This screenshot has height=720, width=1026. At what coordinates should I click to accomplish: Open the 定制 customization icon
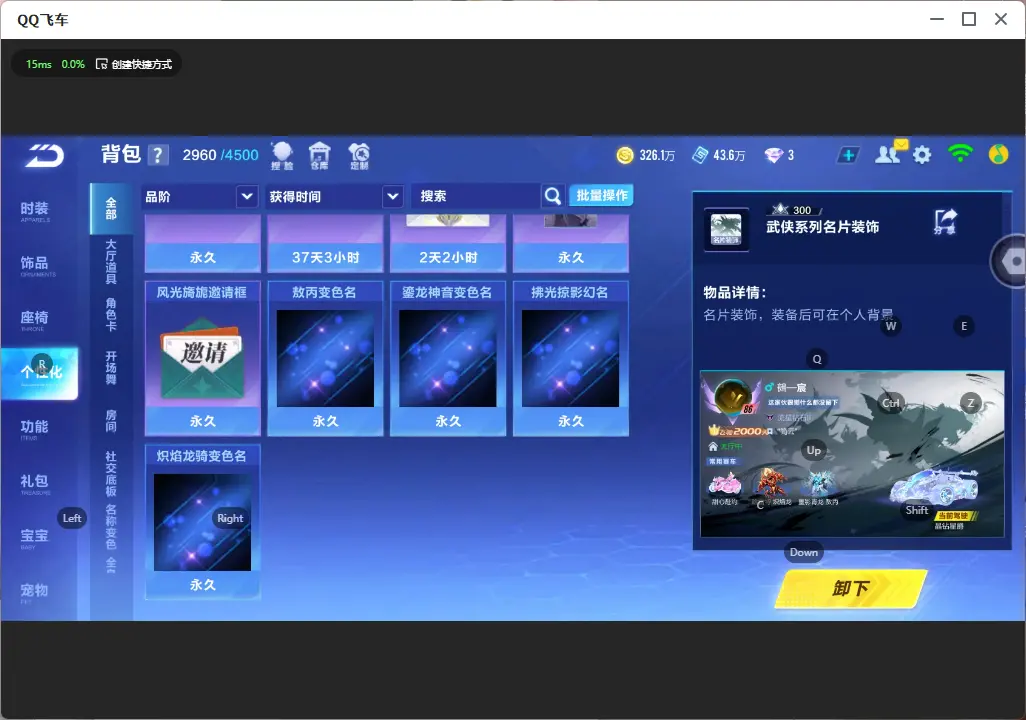(x=359, y=156)
